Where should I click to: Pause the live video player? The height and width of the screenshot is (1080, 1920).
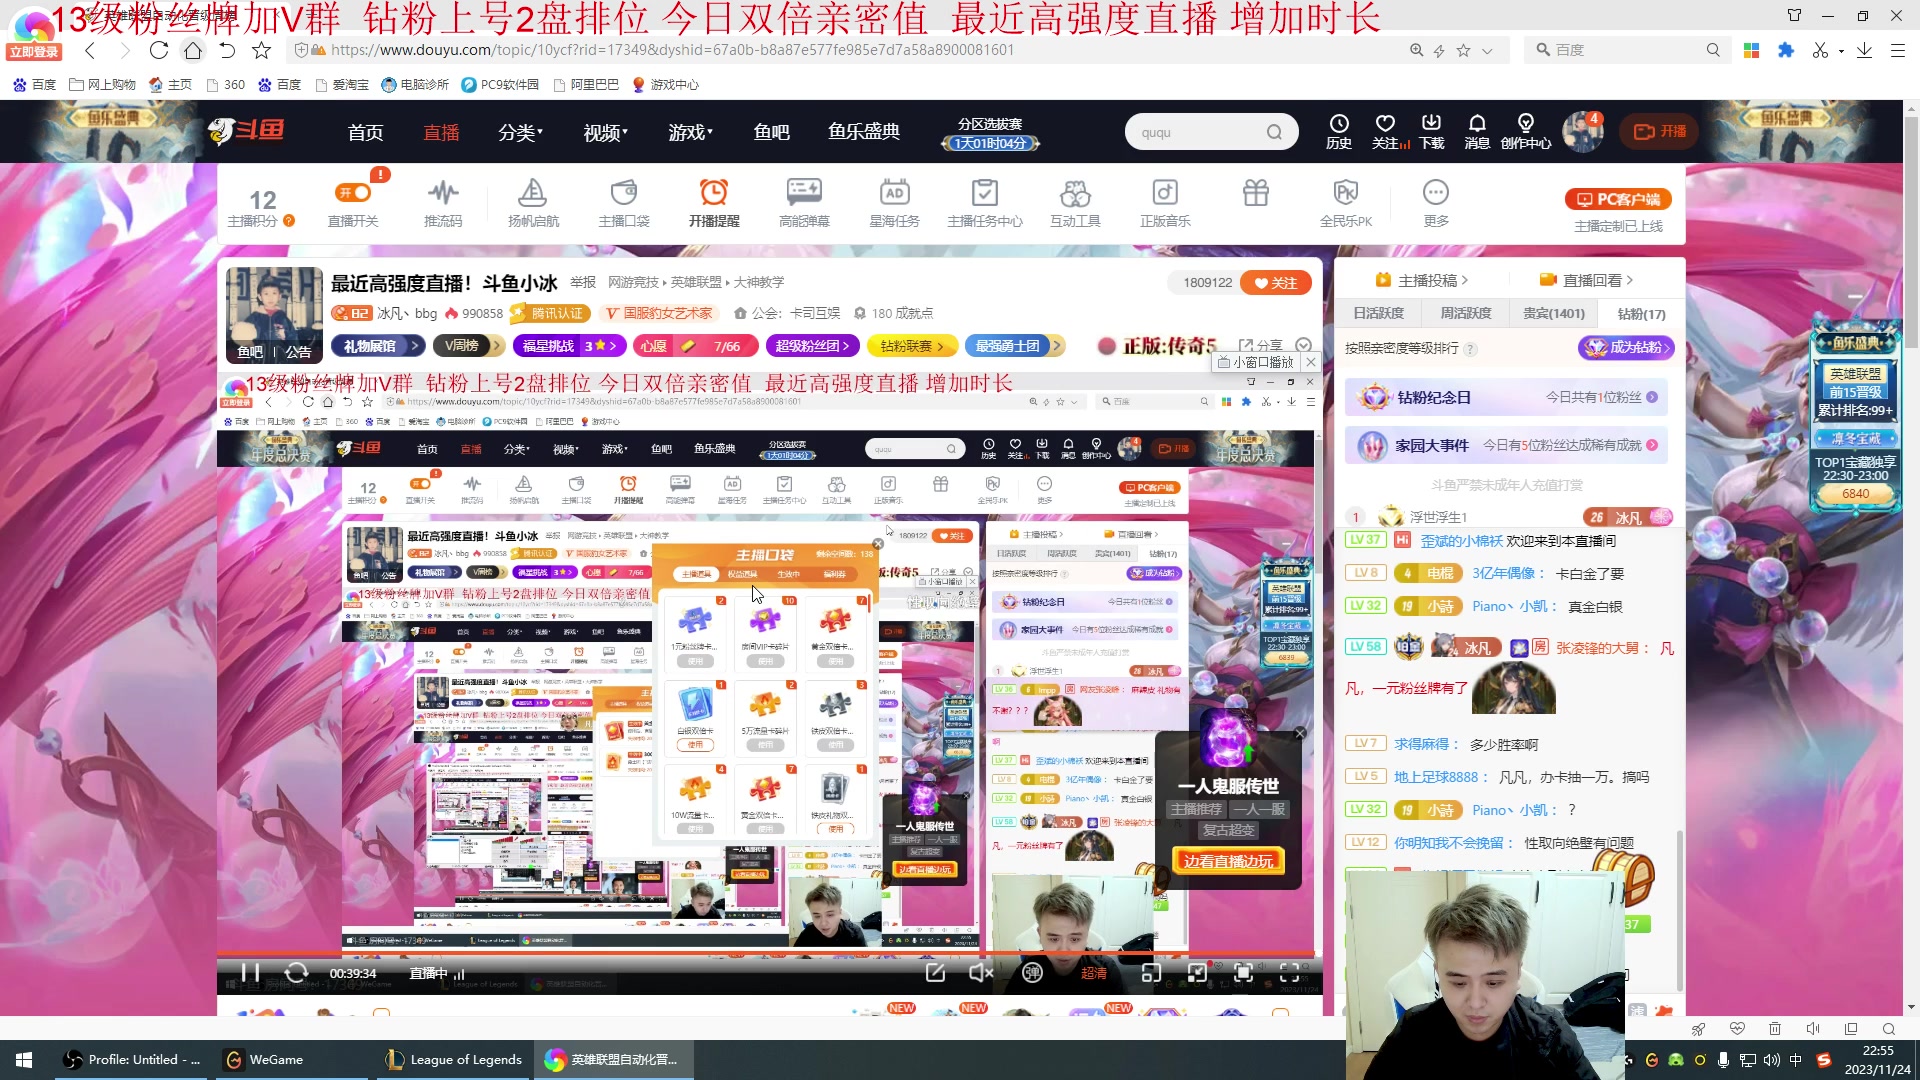[250, 973]
